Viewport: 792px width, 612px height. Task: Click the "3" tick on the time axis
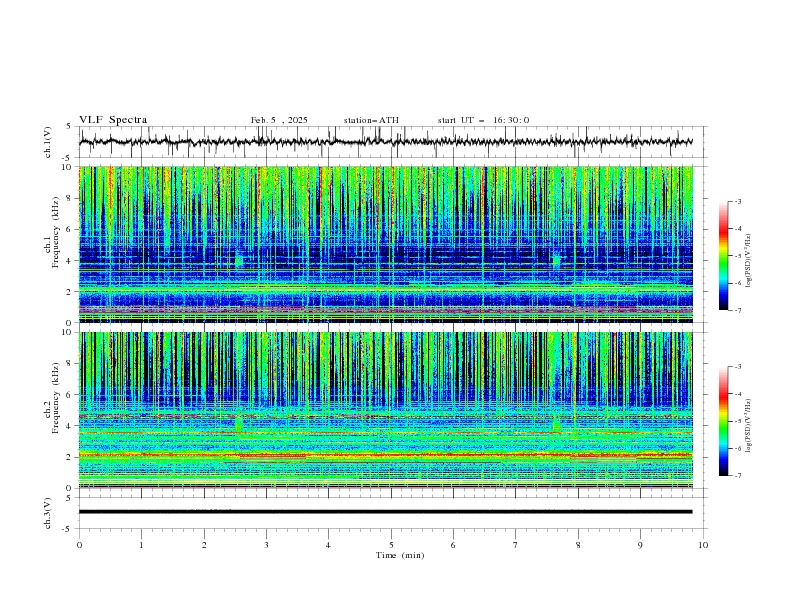266,545
